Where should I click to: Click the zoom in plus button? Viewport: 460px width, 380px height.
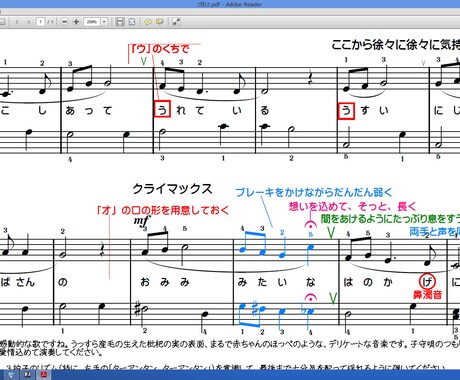pos(76,22)
